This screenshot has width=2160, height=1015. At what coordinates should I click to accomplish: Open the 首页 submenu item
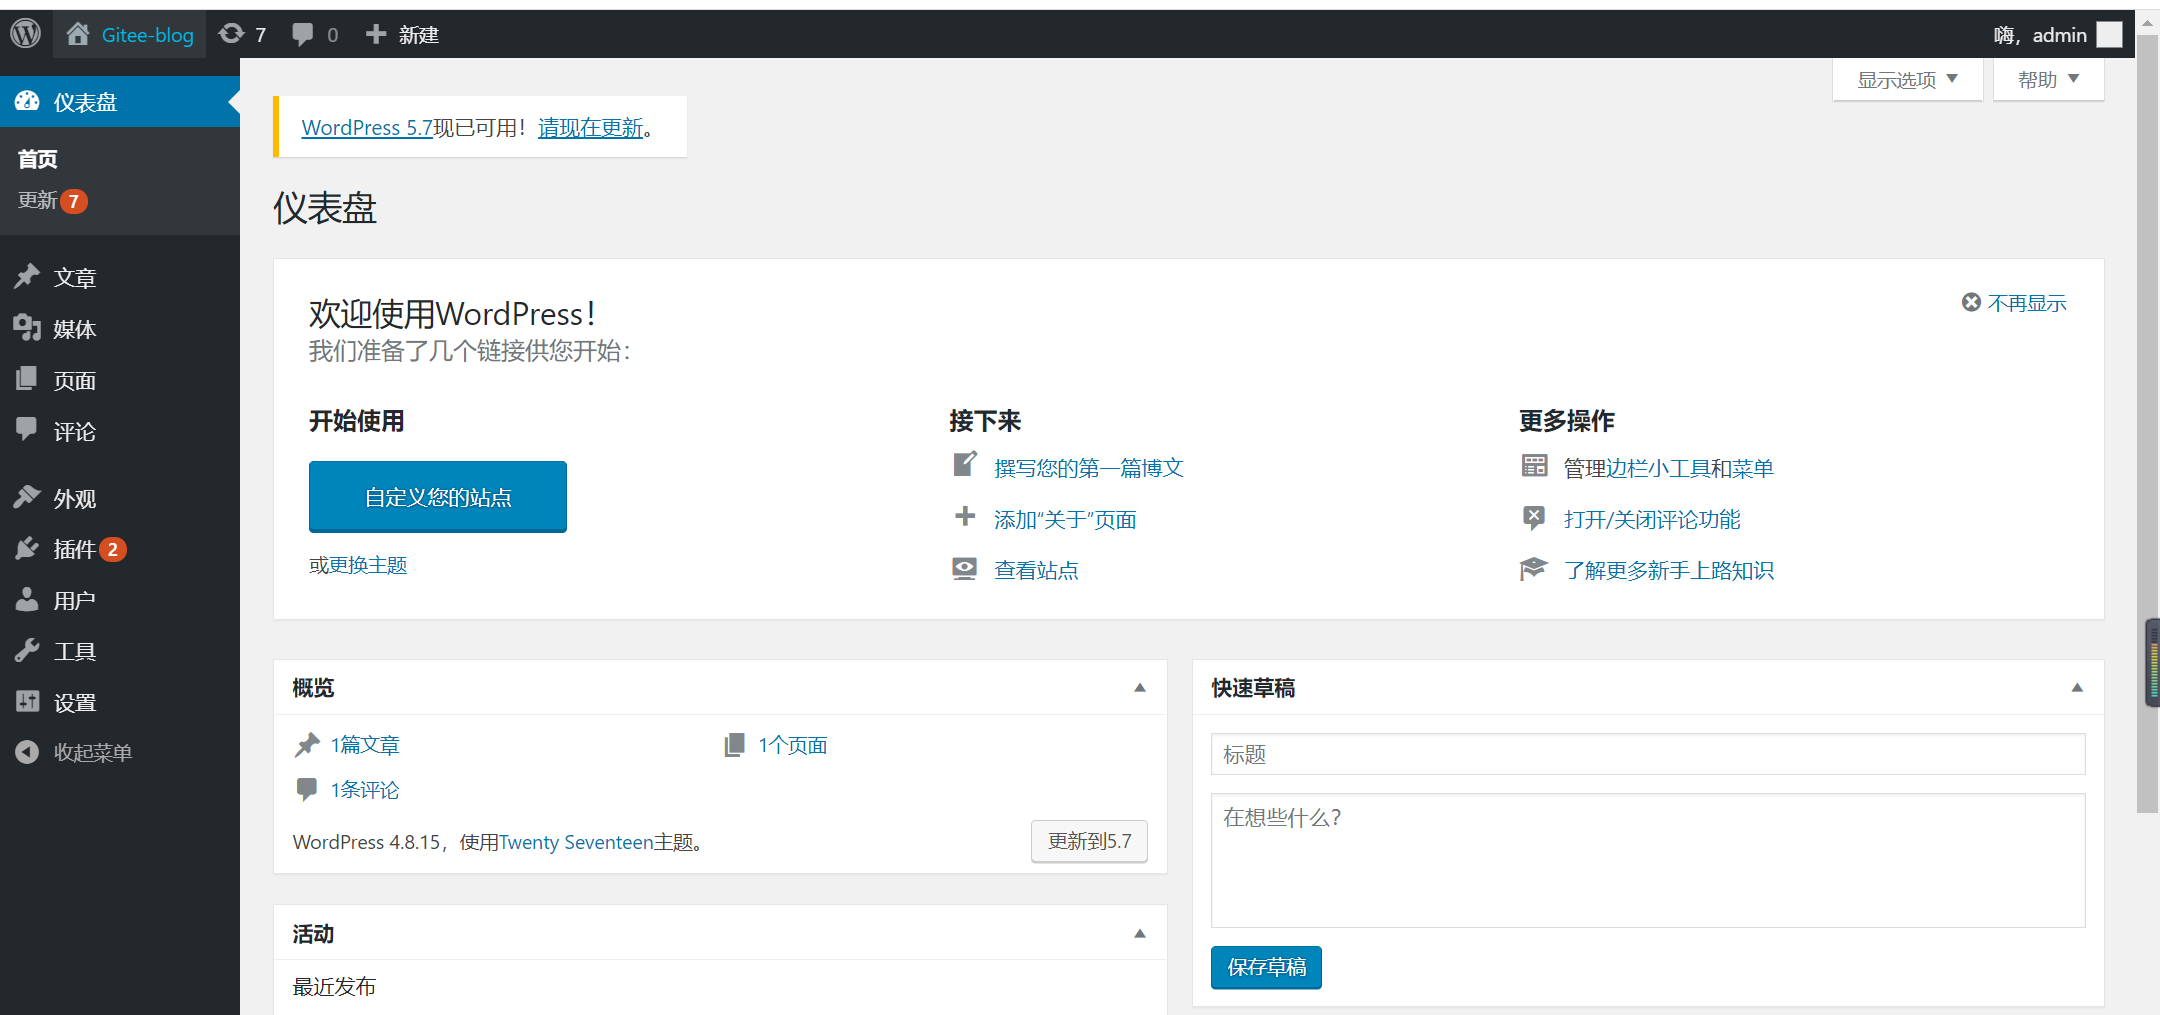click(37, 159)
